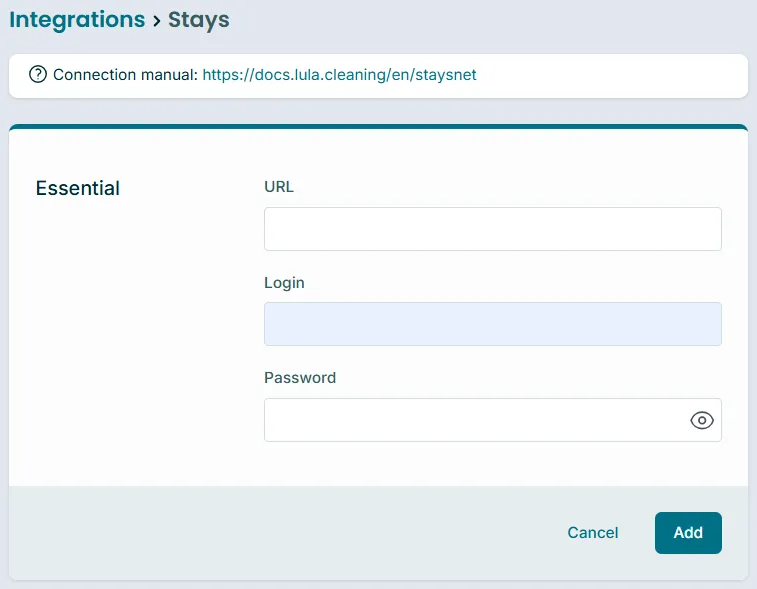Image resolution: width=757 pixels, height=589 pixels.
Task: Open the Integrations breadcrumb link
Action: click(x=77, y=20)
